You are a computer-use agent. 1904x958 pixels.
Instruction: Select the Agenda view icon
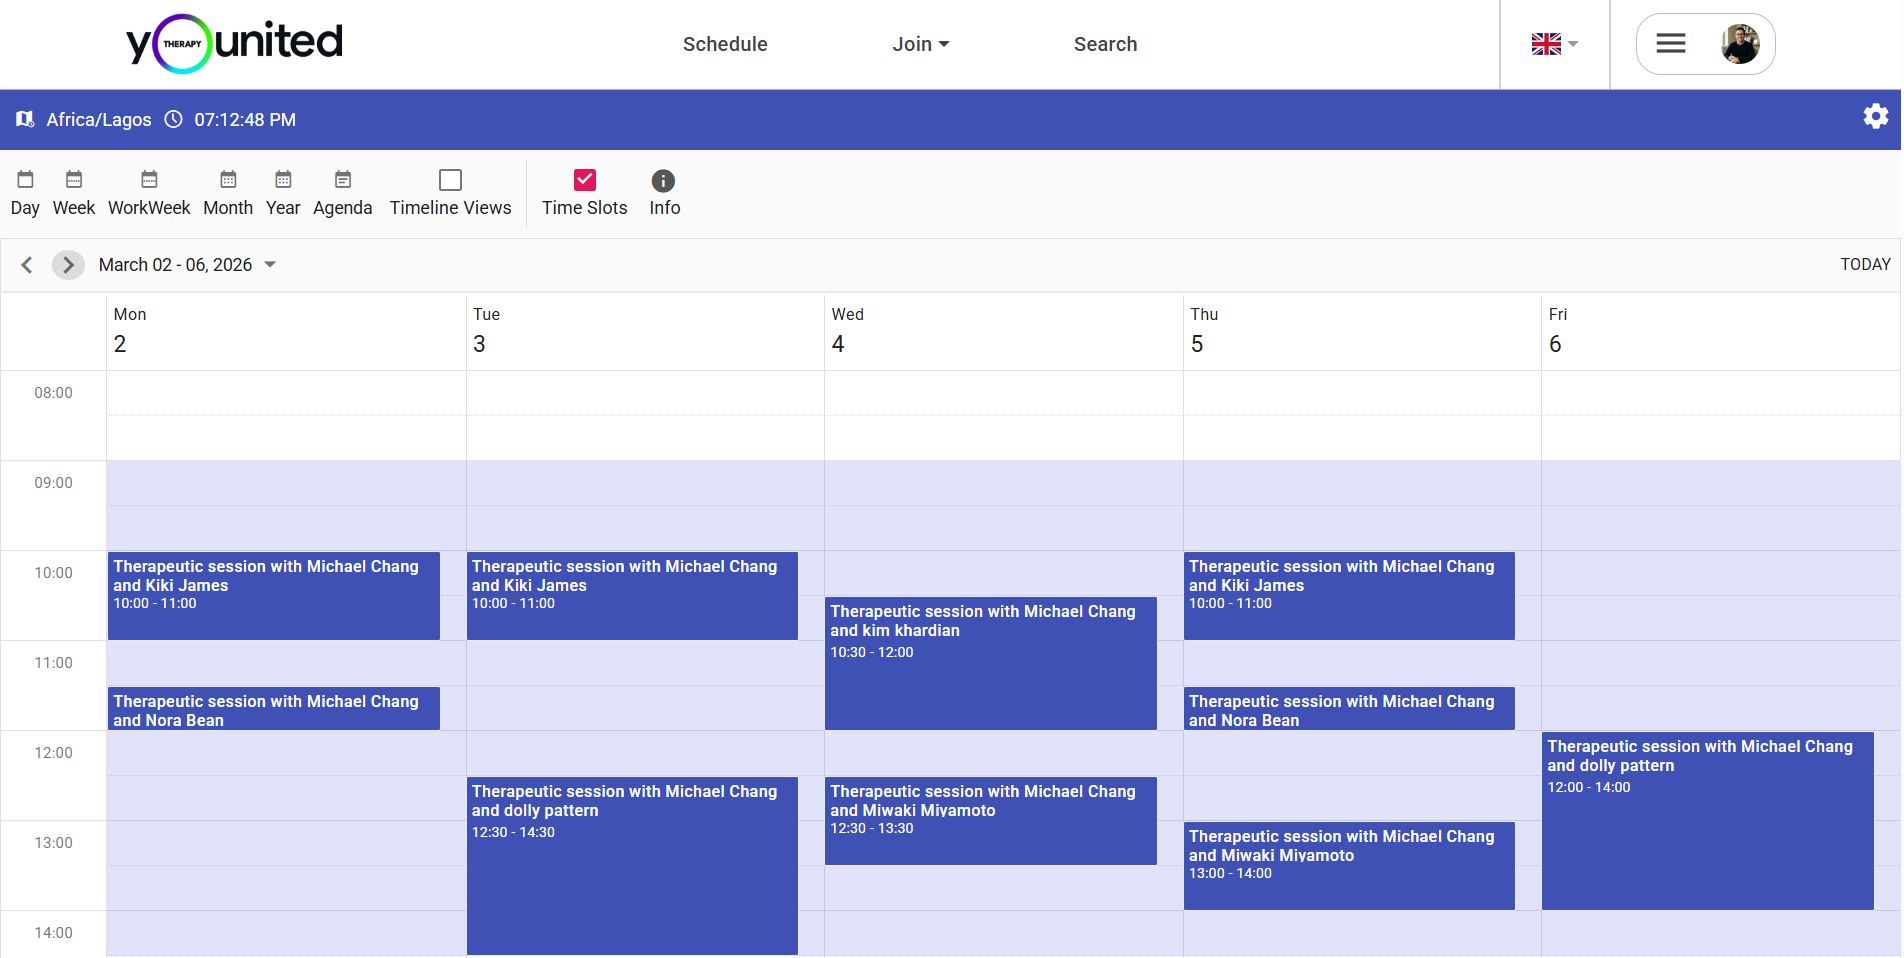(x=342, y=192)
